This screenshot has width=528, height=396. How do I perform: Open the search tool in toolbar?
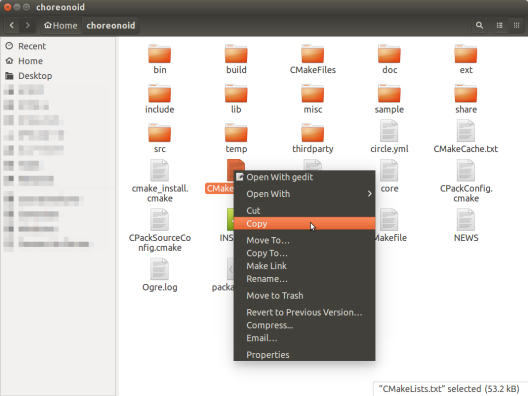479,25
